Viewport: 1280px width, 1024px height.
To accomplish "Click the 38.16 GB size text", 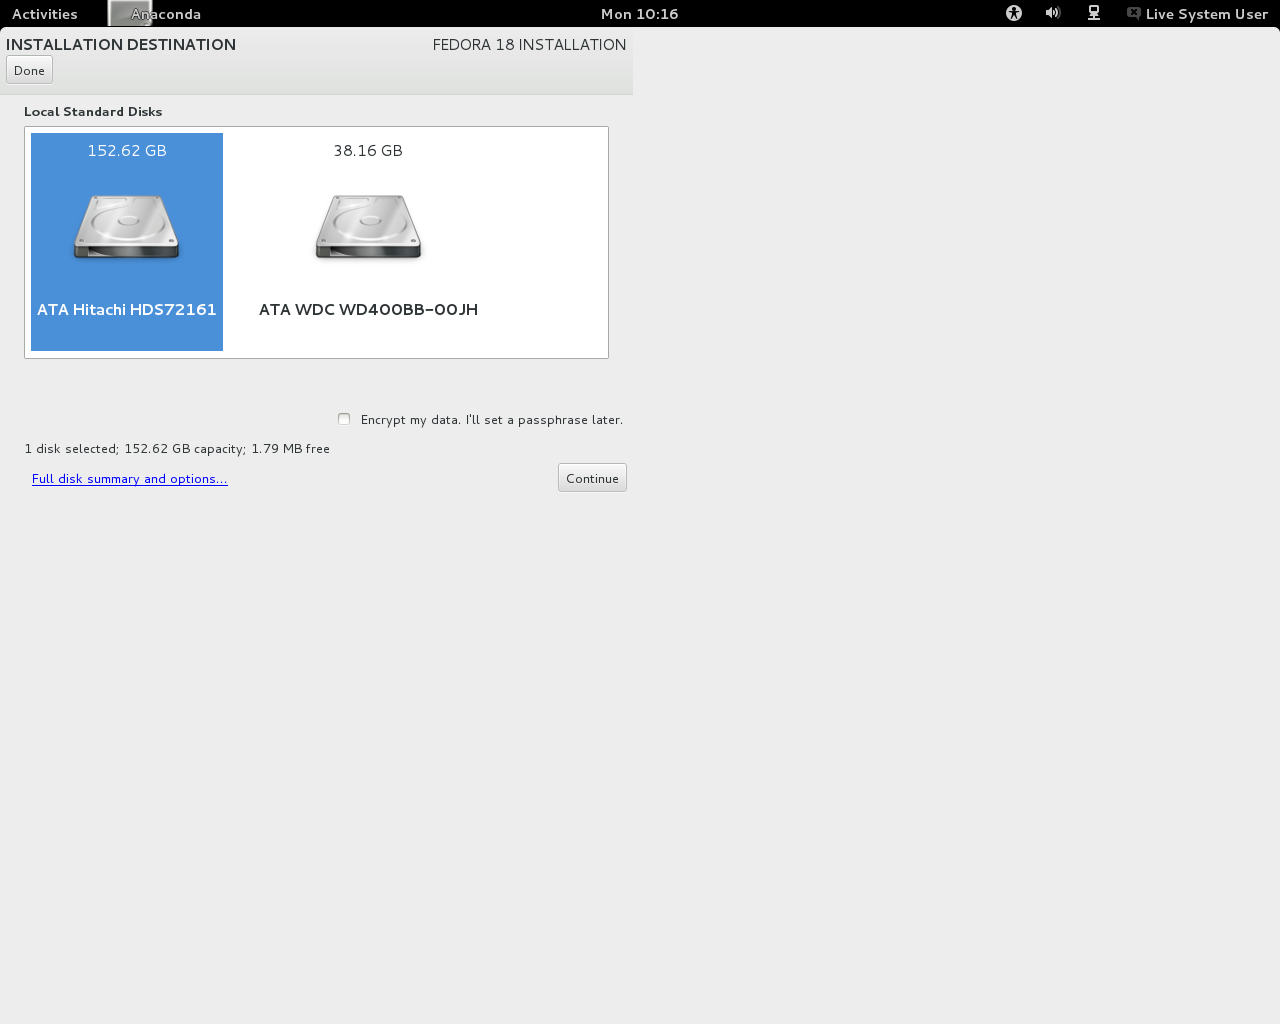I will 368,151.
